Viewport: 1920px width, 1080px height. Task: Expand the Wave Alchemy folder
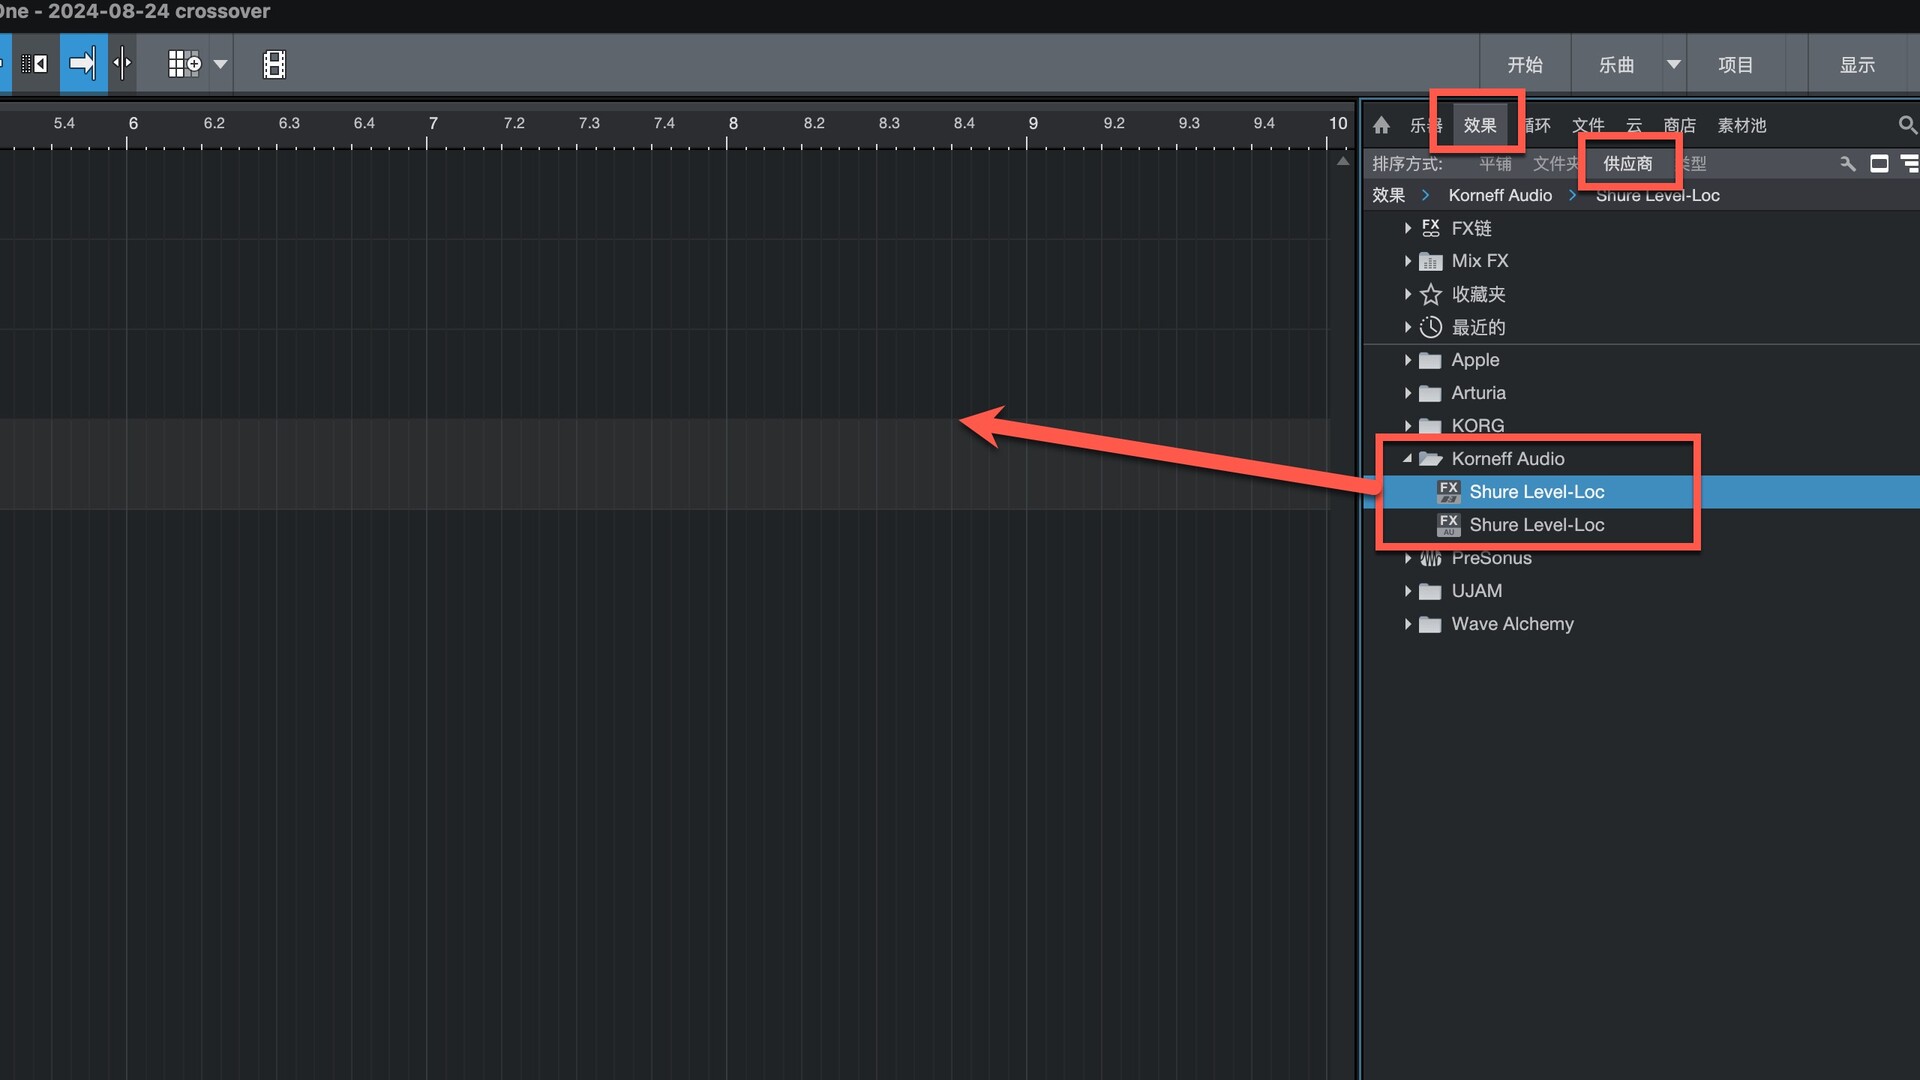point(1408,624)
